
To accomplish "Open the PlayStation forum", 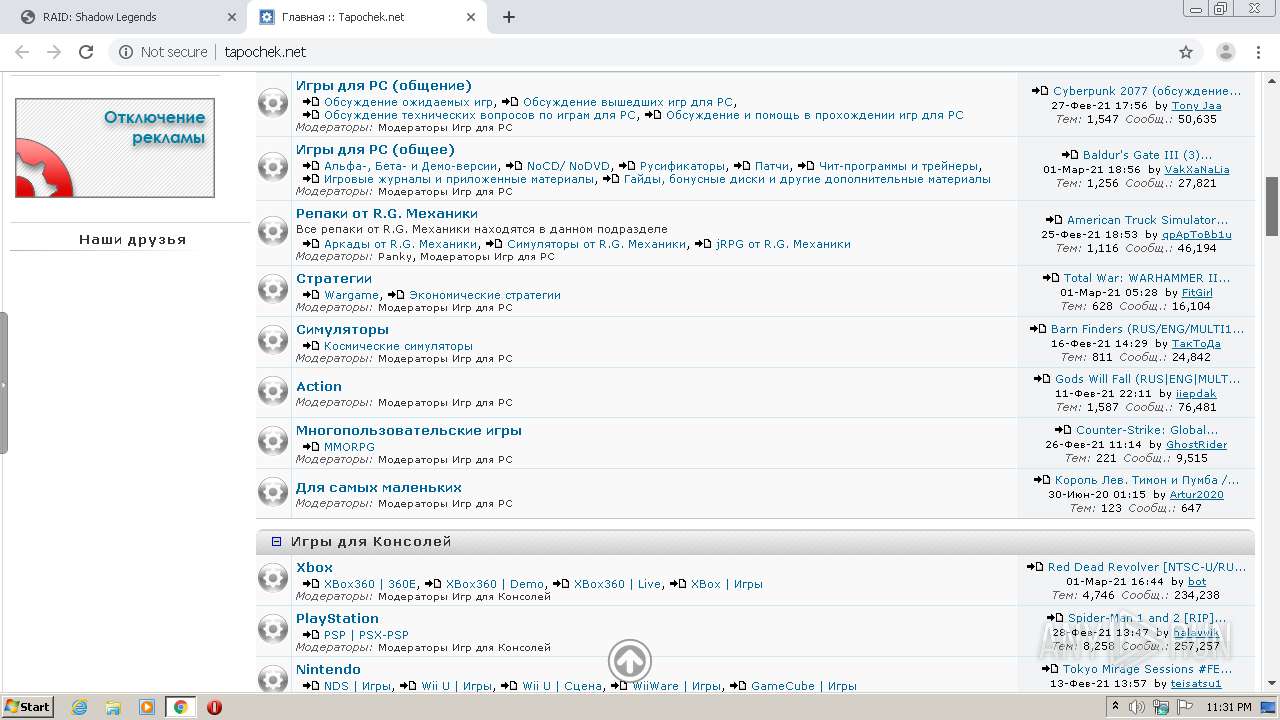I will pyautogui.click(x=337, y=619).
